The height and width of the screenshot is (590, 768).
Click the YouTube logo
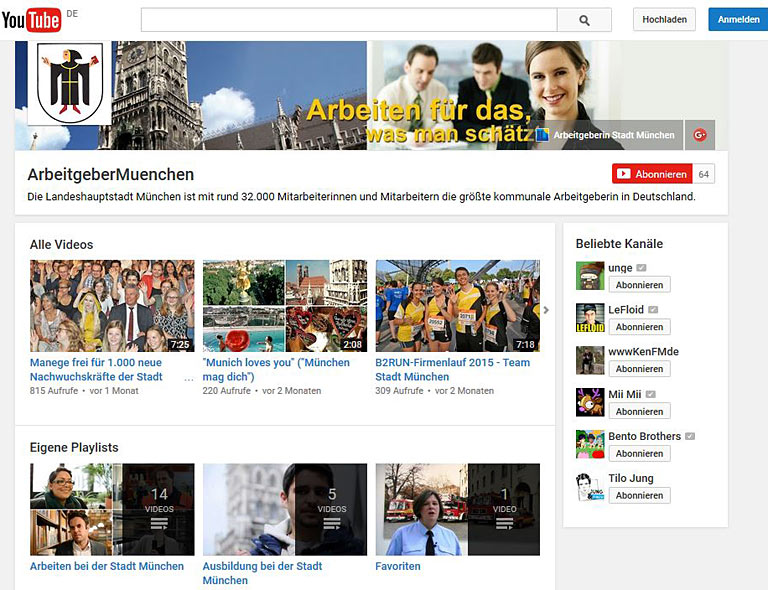click(x=32, y=19)
